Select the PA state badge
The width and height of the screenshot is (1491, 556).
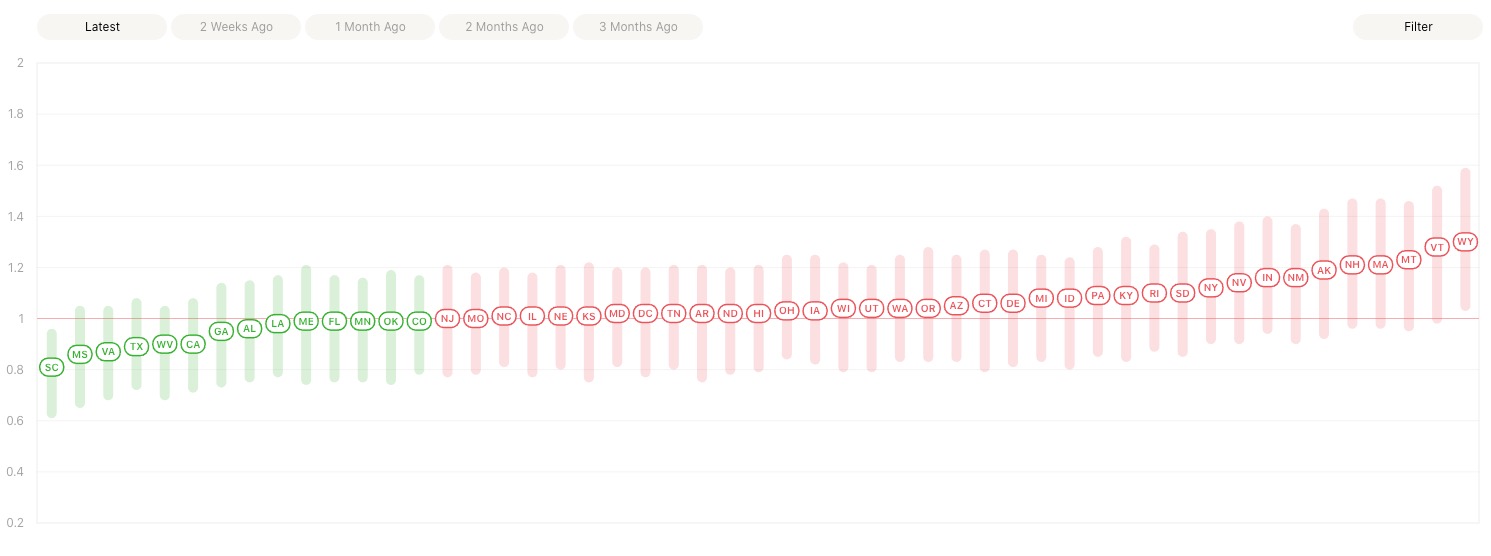click(1098, 296)
